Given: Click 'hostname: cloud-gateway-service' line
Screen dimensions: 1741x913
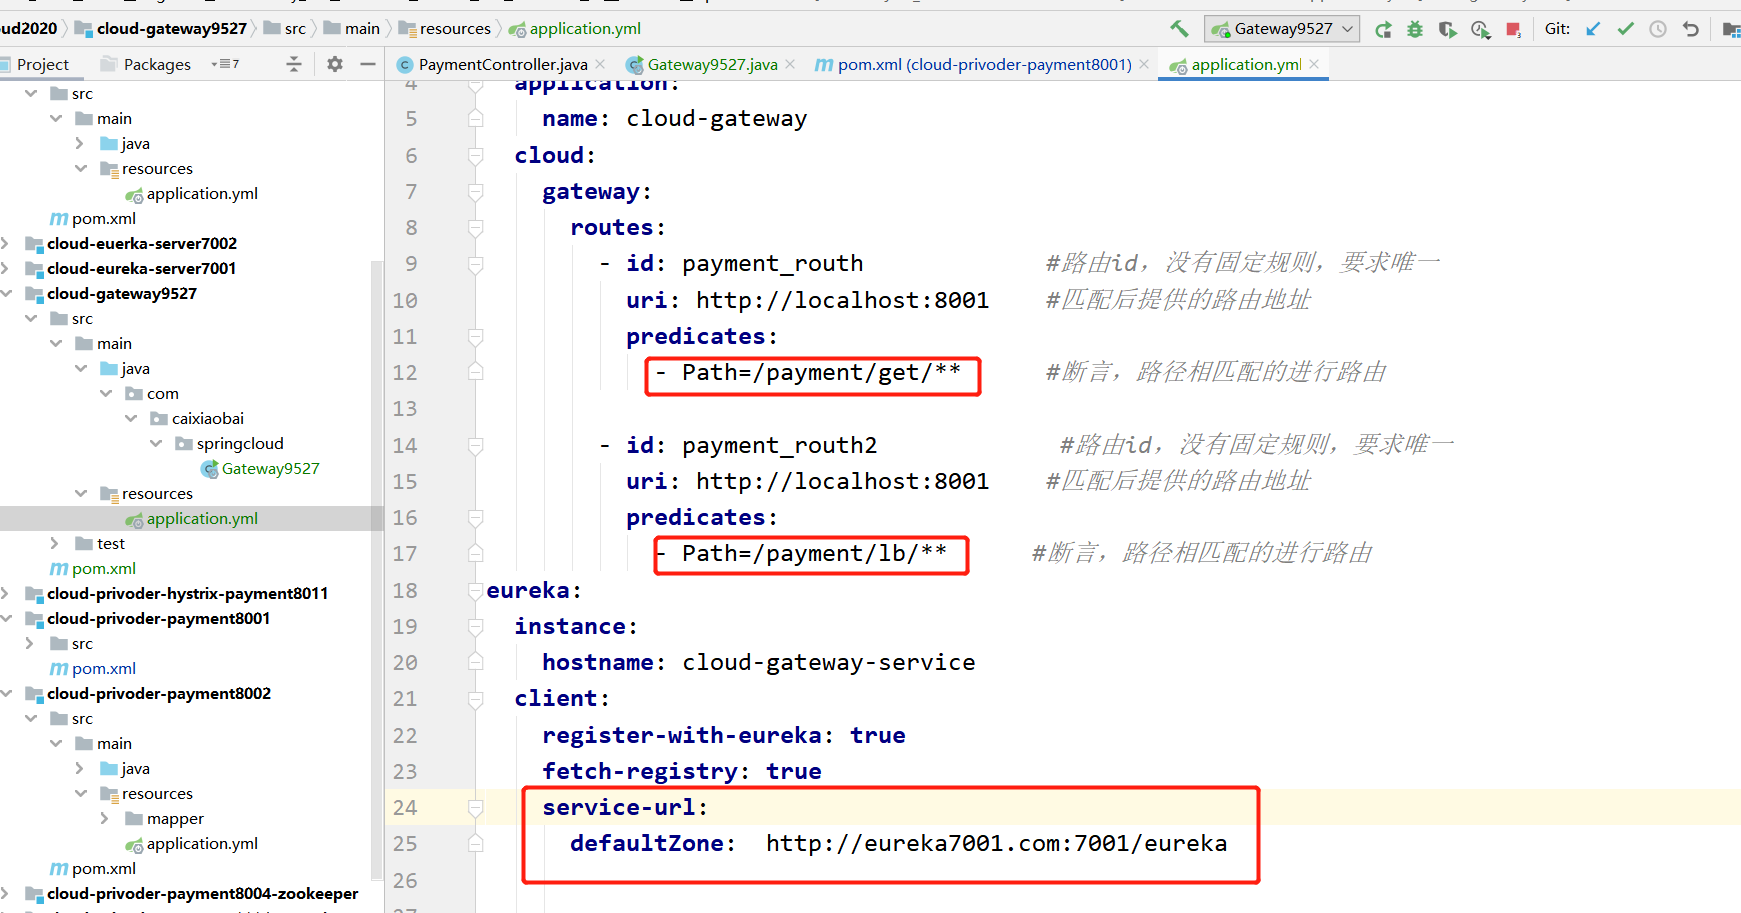Looking at the screenshot, I should click(x=758, y=663).
